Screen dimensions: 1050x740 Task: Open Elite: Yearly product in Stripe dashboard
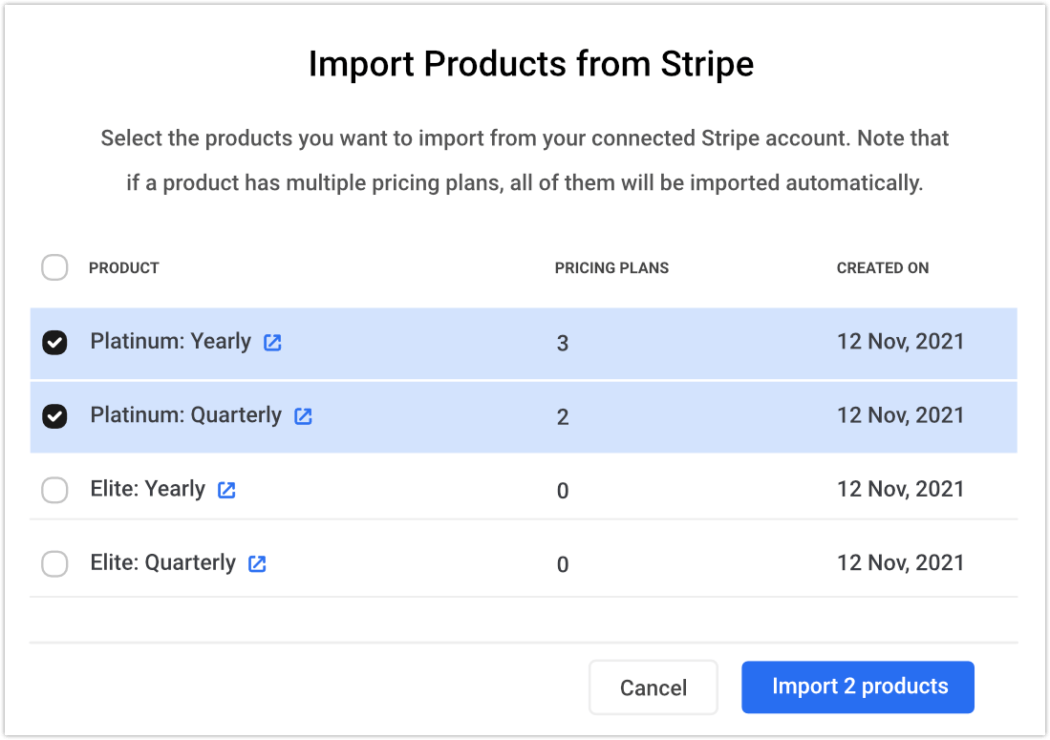point(226,489)
